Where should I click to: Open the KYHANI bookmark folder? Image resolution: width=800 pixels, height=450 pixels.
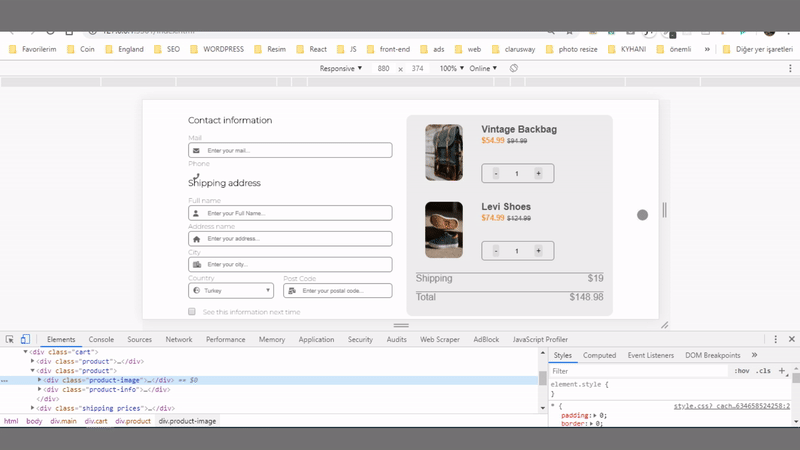click(x=627, y=49)
